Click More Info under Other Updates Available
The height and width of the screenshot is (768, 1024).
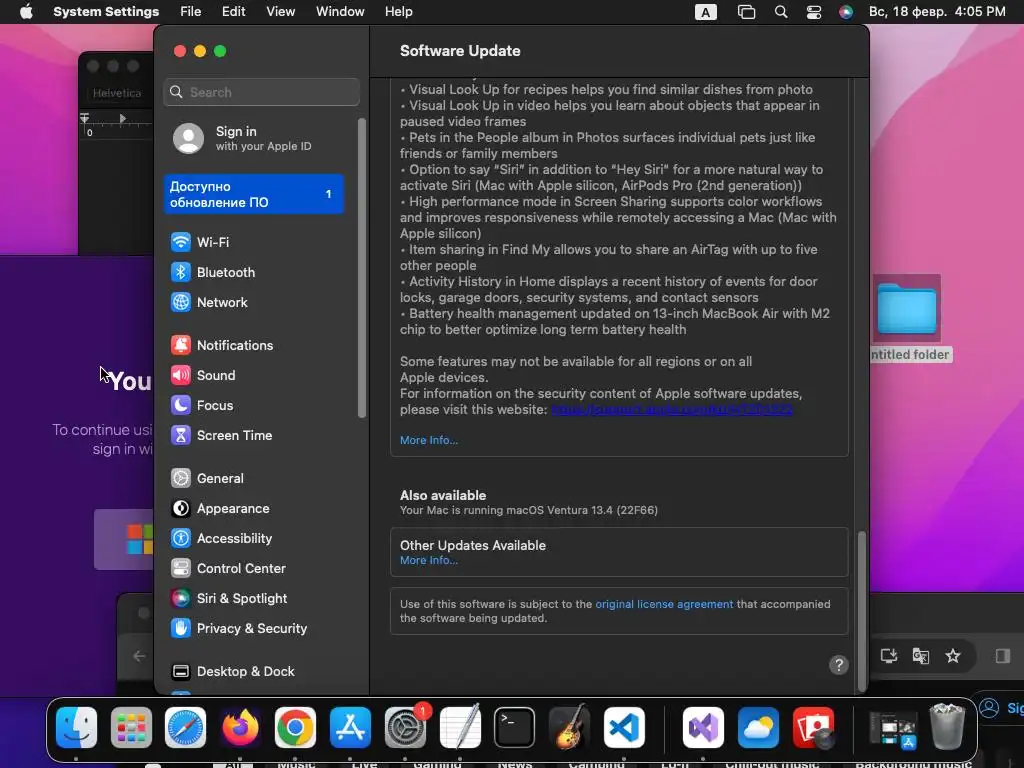coord(428,560)
